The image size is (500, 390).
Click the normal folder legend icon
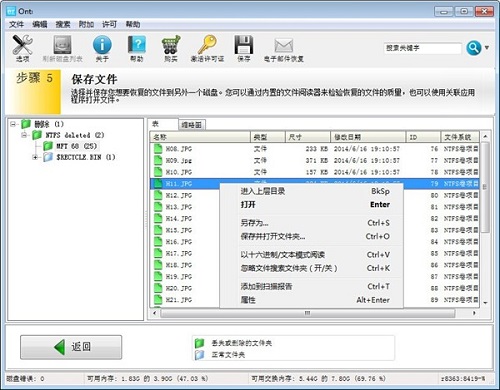point(199,355)
